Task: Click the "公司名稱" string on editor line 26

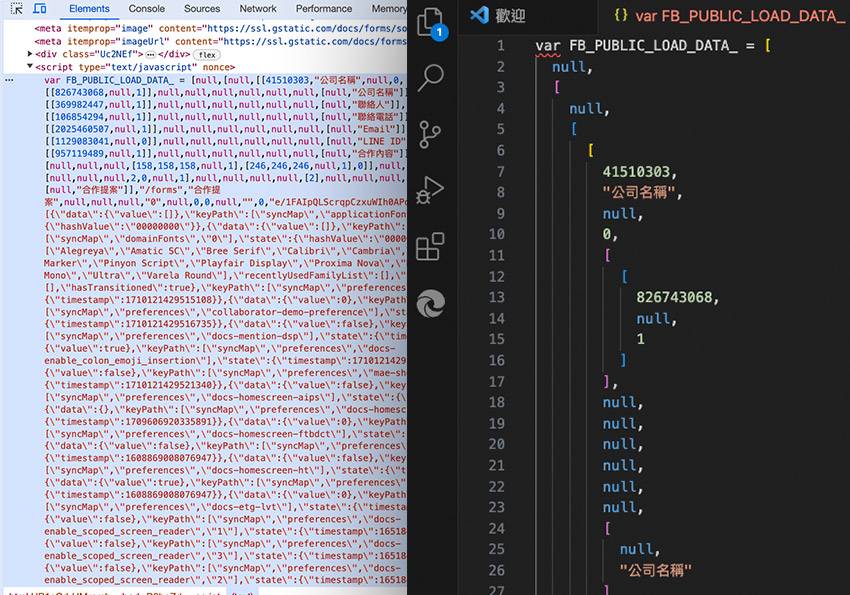Action: tap(655, 570)
